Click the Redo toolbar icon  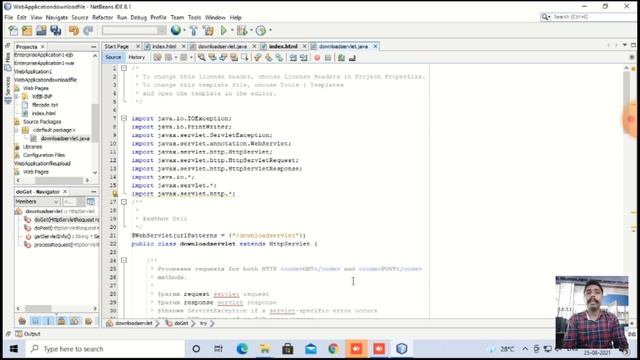(x=88, y=31)
